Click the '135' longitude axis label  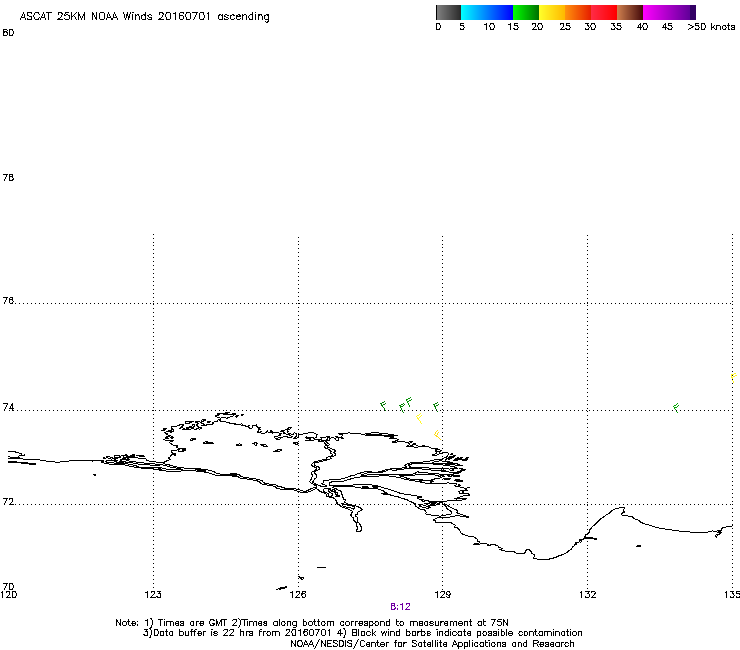pyautogui.click(x=732, y=594)
